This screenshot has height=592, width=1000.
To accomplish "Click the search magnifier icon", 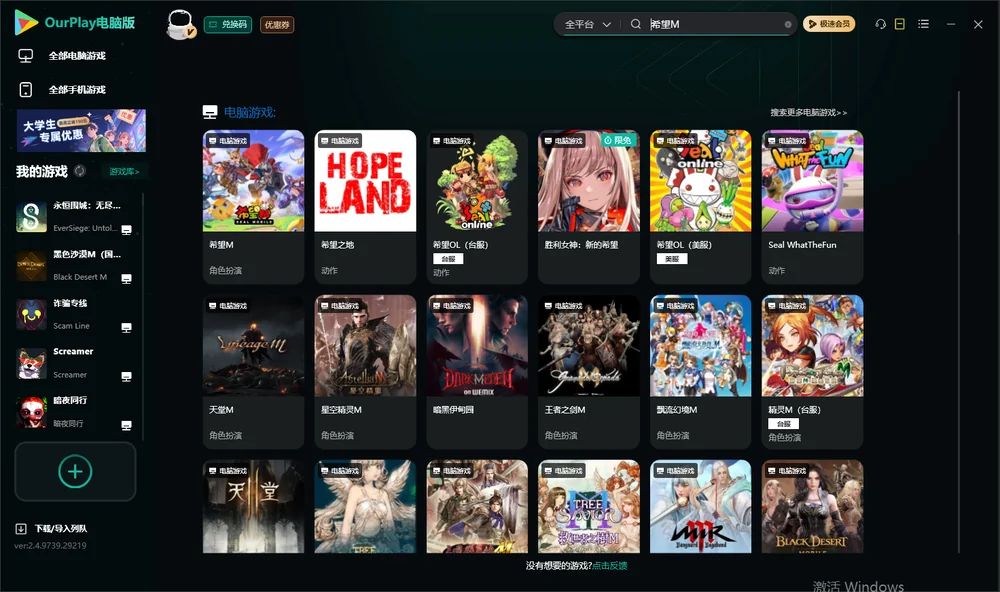I will (635, 24).
